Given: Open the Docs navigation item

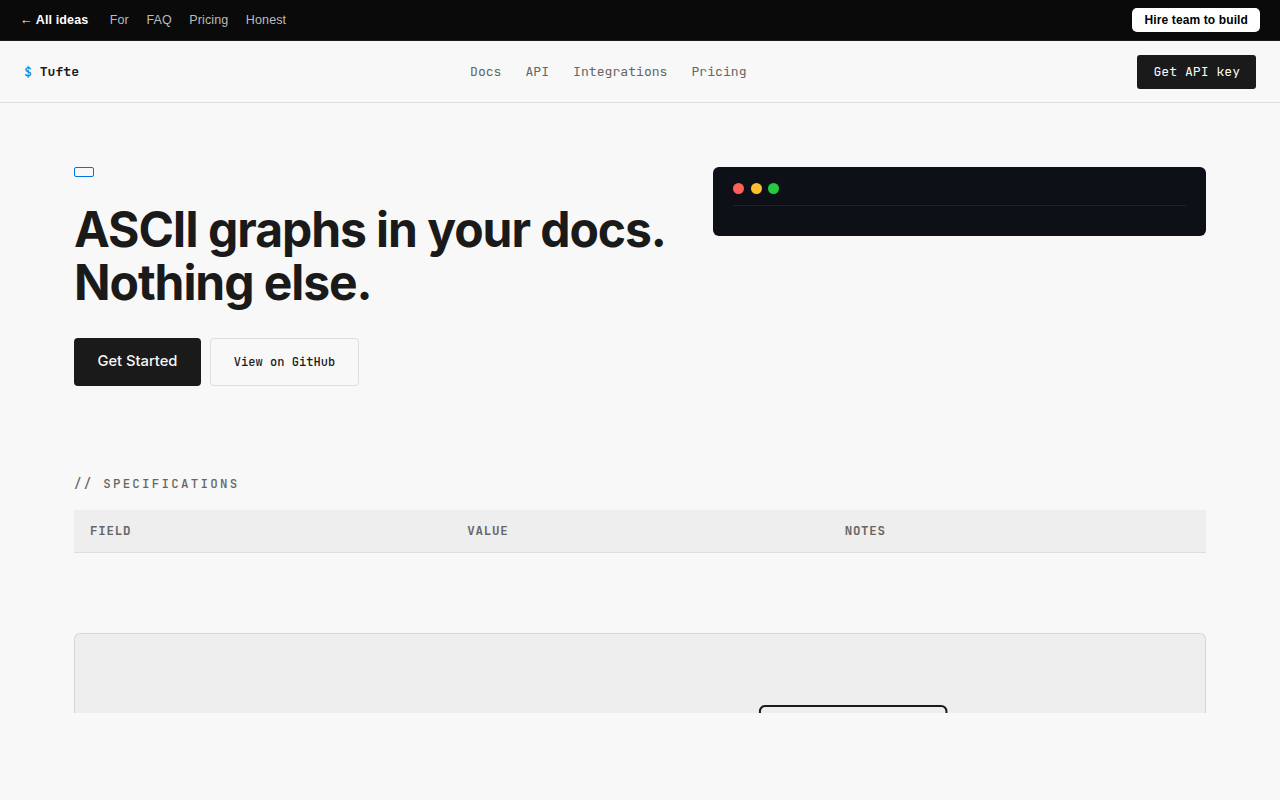Looking at the screenshot, I should click(x=486, y=72).
